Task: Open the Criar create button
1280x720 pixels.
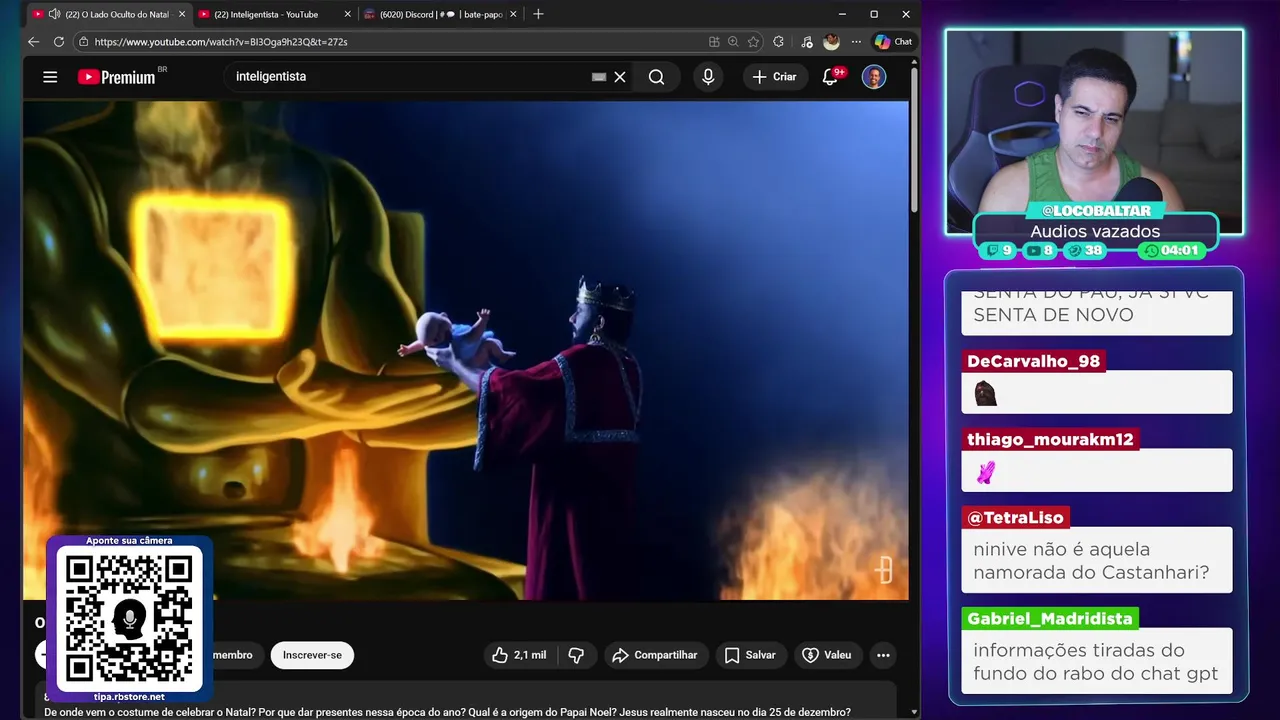Action: click(x=775, y=77)
